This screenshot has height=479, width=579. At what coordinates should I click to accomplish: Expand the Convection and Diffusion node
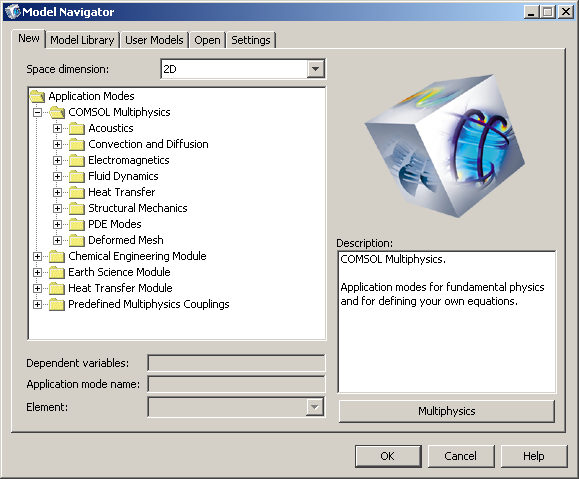[57, 144]
